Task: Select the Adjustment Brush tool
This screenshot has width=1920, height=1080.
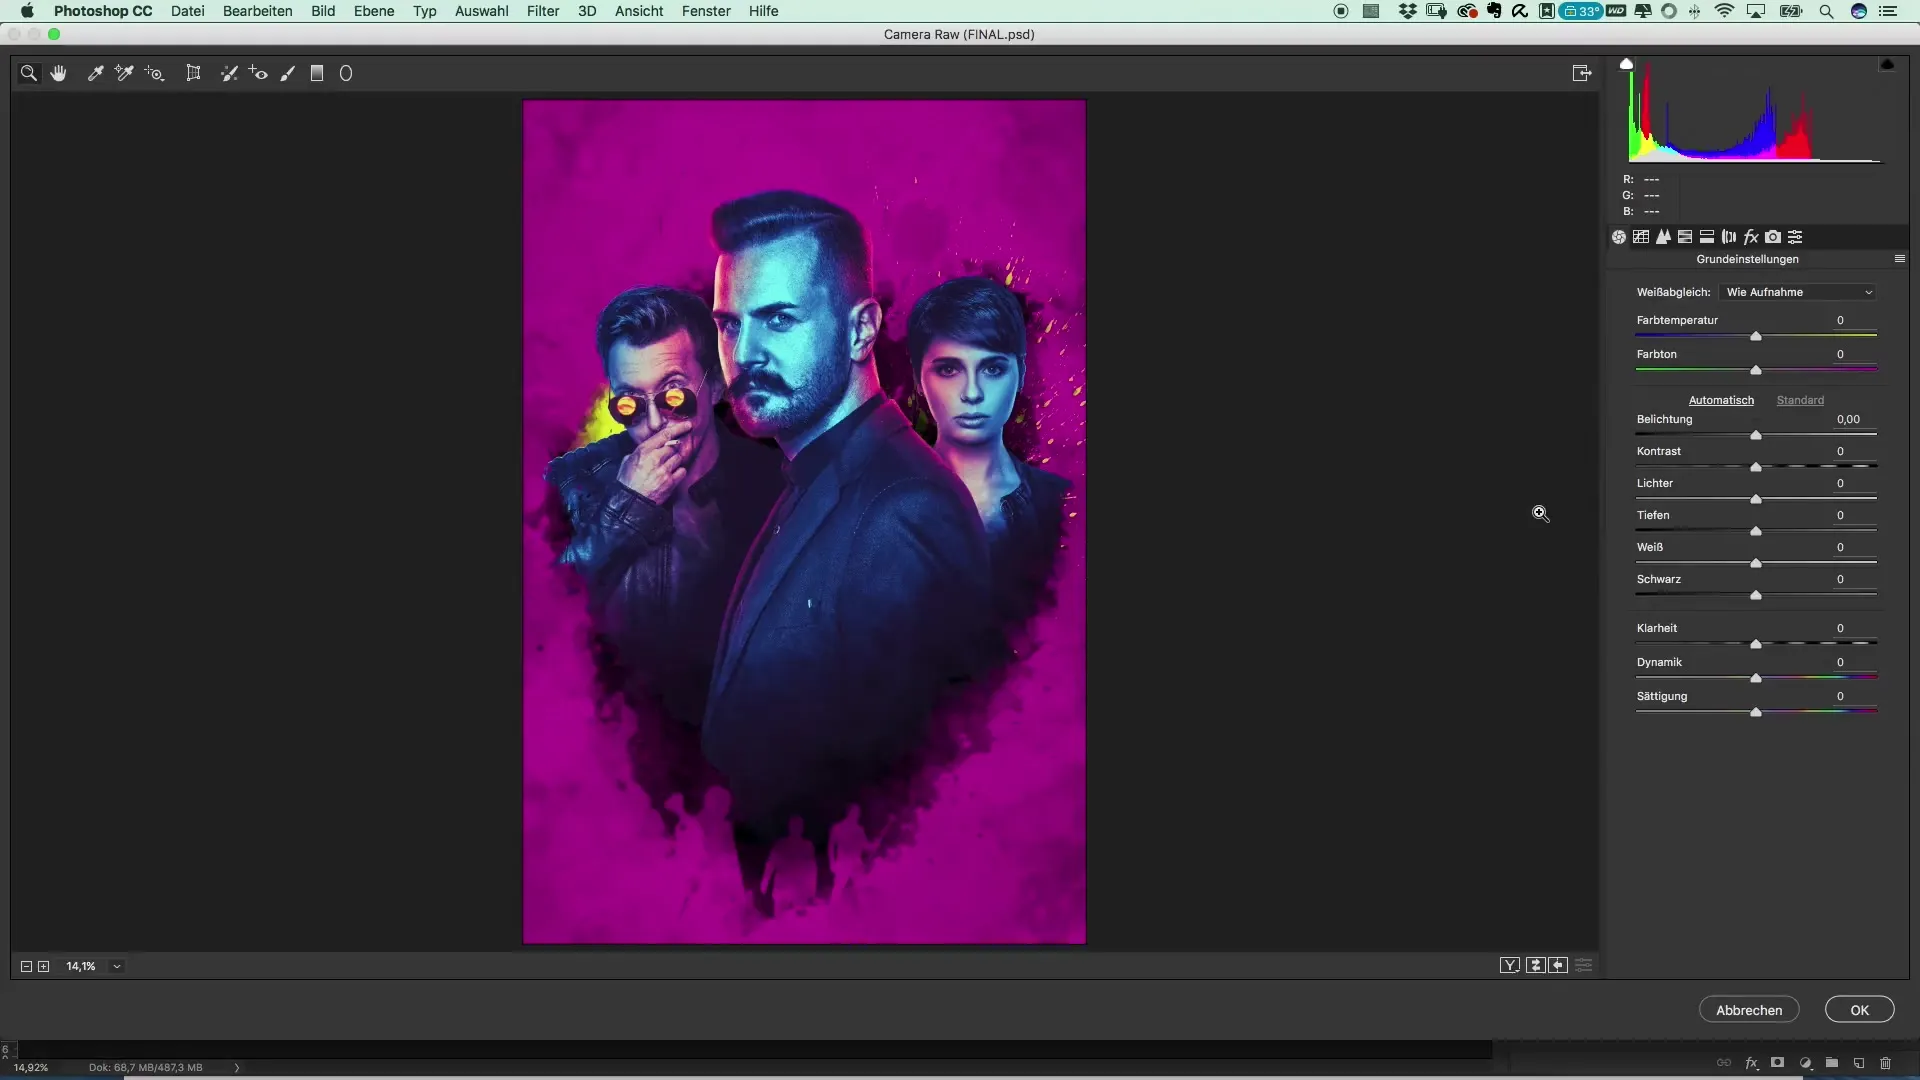Action: [288, 73]
